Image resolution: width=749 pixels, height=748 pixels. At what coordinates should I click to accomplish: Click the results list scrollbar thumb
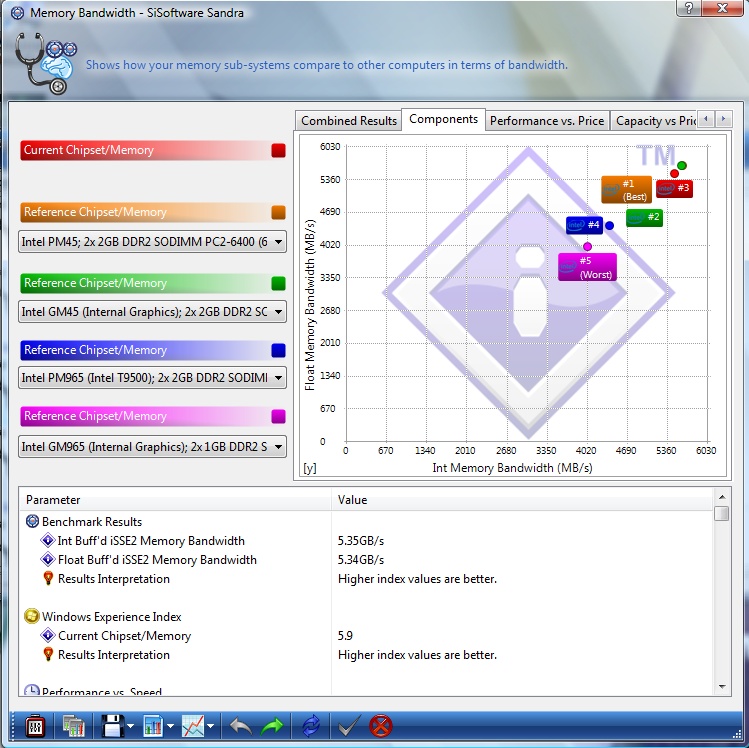coord(722,513)
